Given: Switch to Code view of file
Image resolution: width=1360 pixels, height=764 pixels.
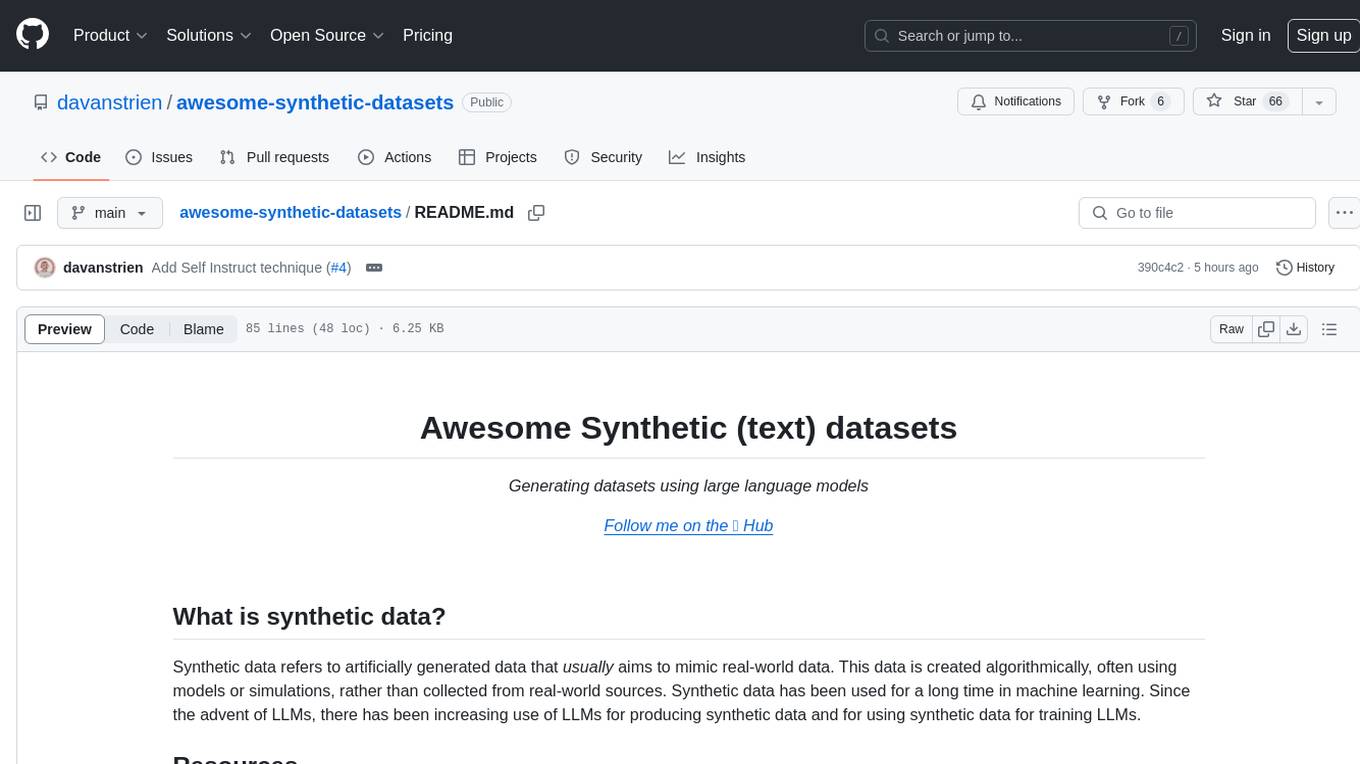Looking at the screenshot, I should click(137, 329).
